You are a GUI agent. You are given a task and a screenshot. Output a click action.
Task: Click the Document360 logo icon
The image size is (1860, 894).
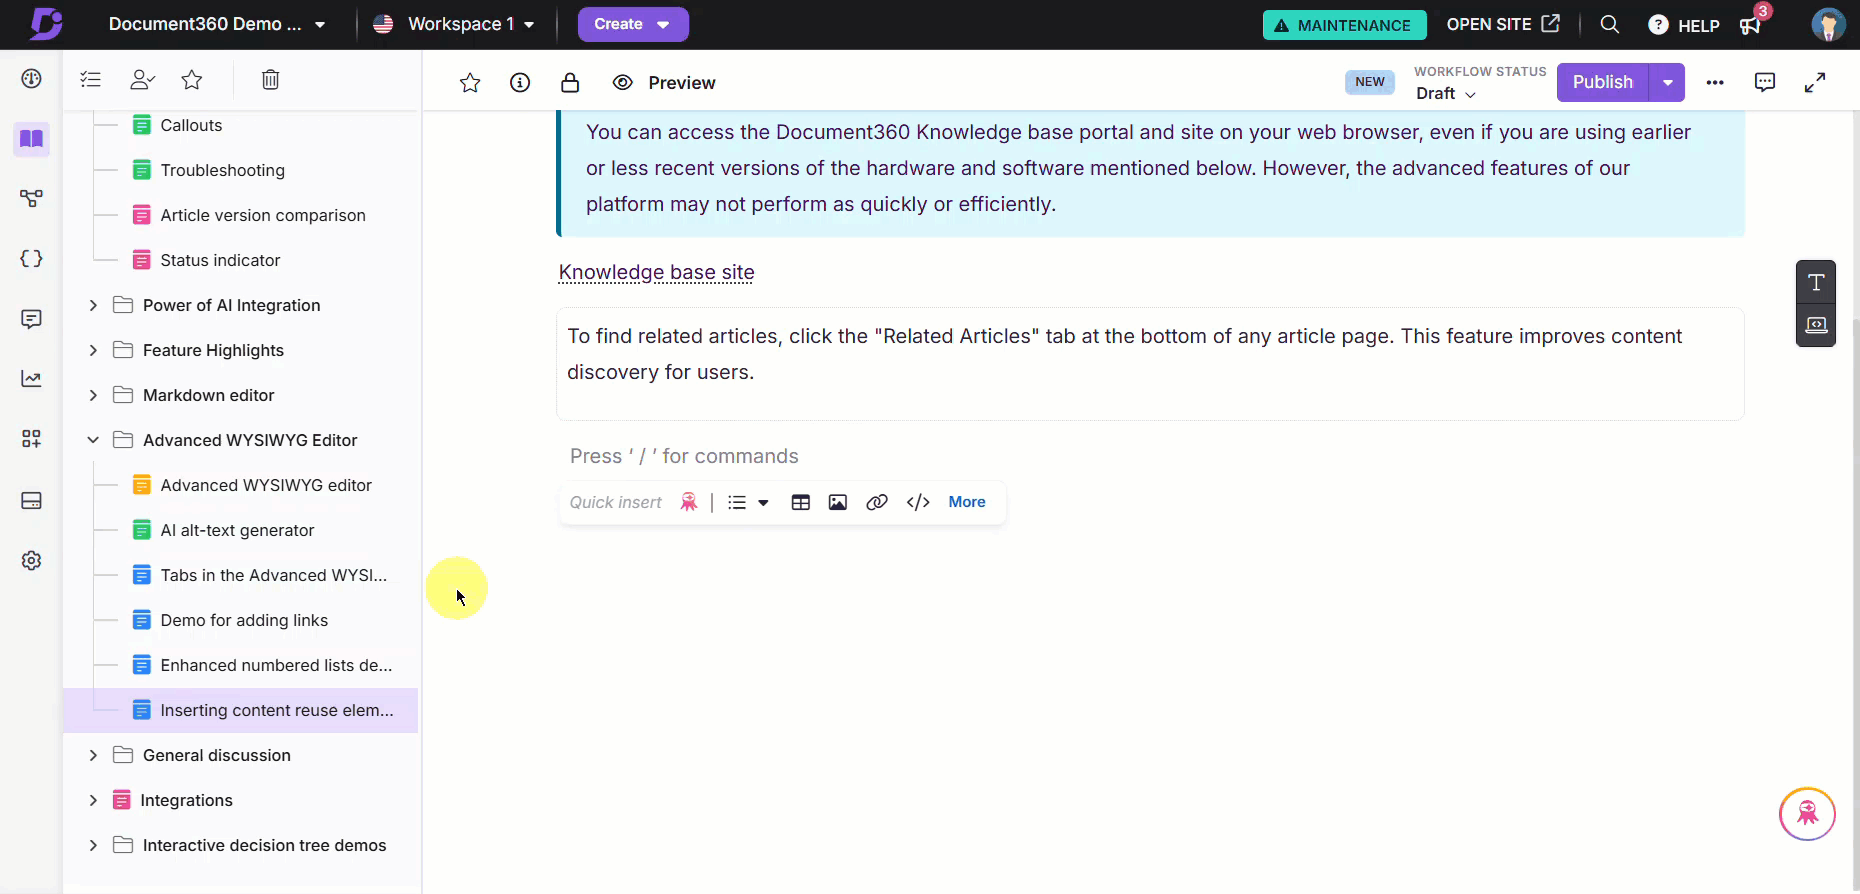(x=46, y=24)
